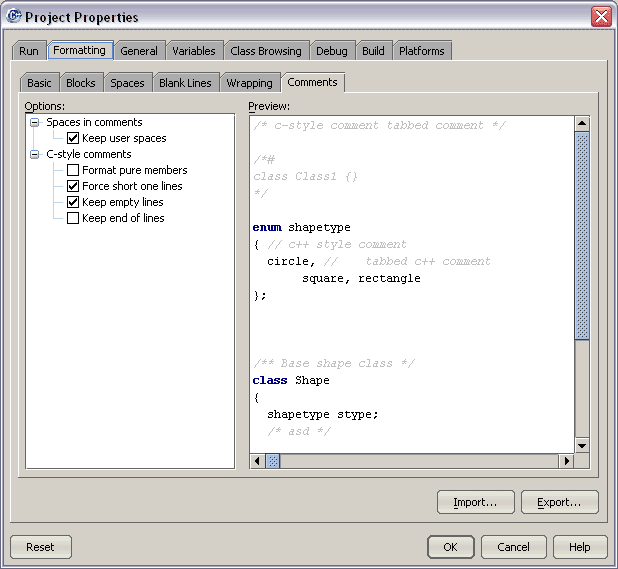
Task: Enable the Format pure members option
Action: (73, 170)
